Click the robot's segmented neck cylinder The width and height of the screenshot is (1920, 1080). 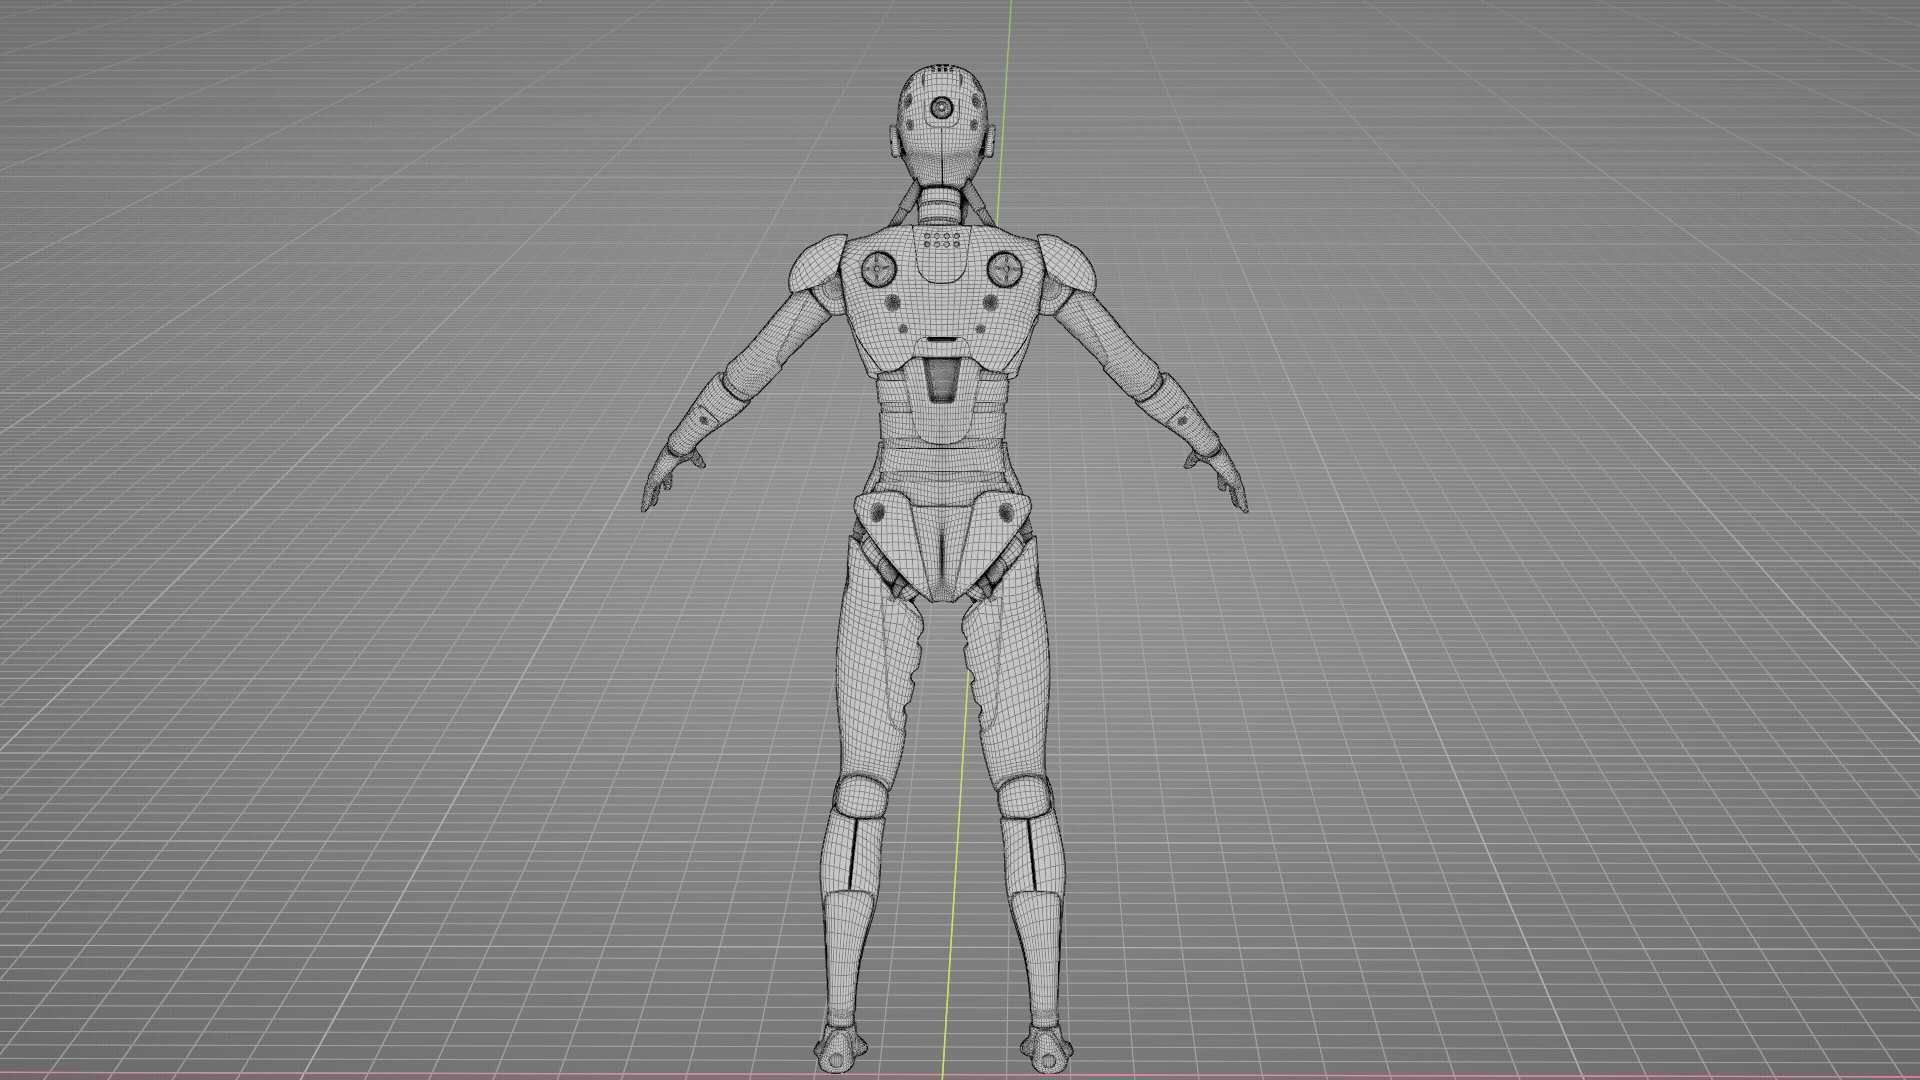pos(939,205)
